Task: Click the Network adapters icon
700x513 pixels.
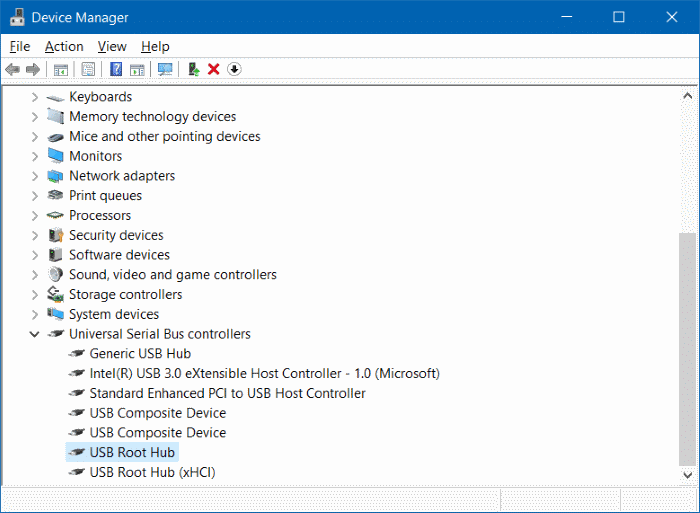Action: tap(56, 176)
